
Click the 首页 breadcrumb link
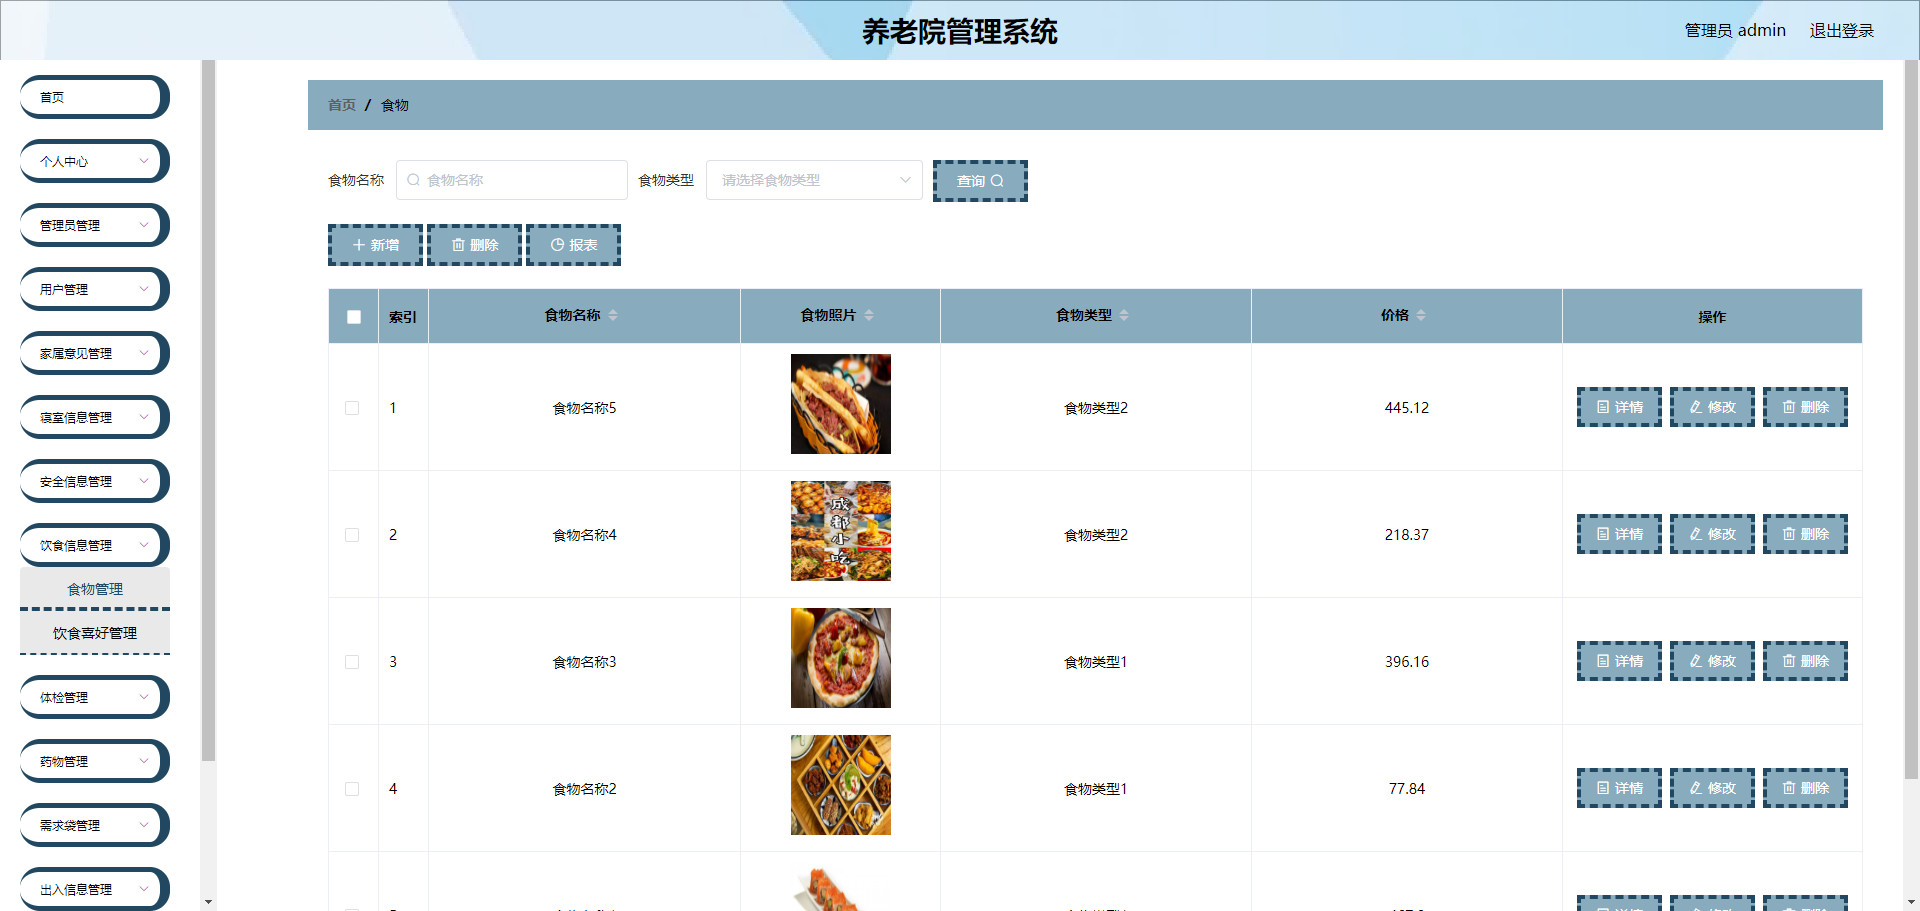click(x=342, y=105)
